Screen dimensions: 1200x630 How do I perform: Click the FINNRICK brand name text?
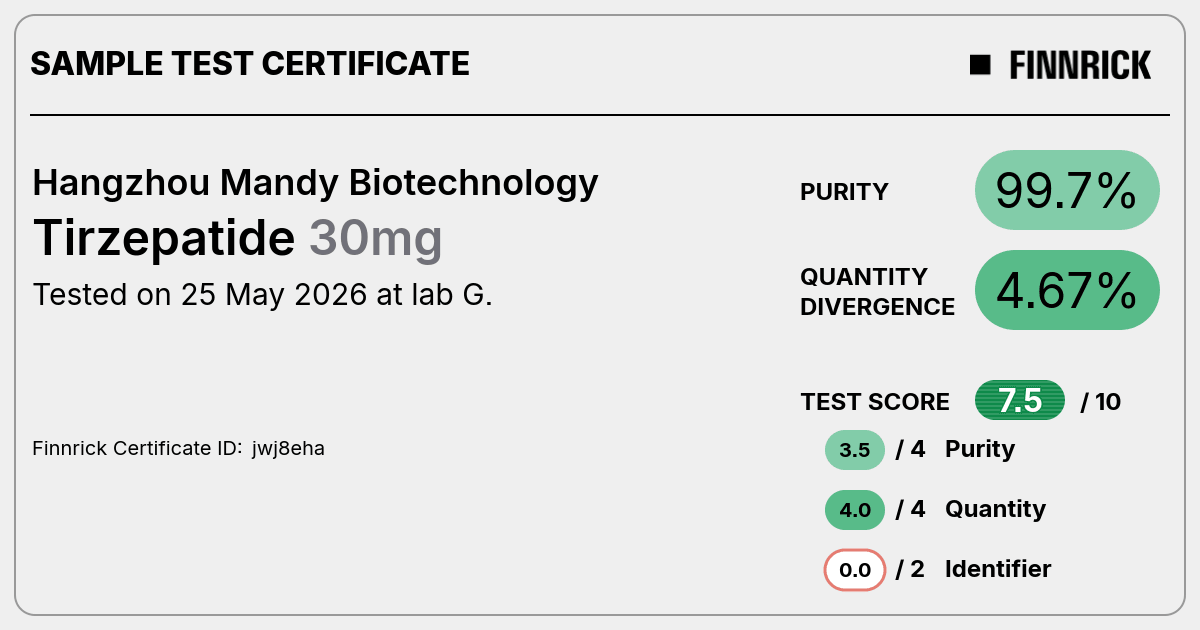pyautogui.click(x=1080, y=65)
